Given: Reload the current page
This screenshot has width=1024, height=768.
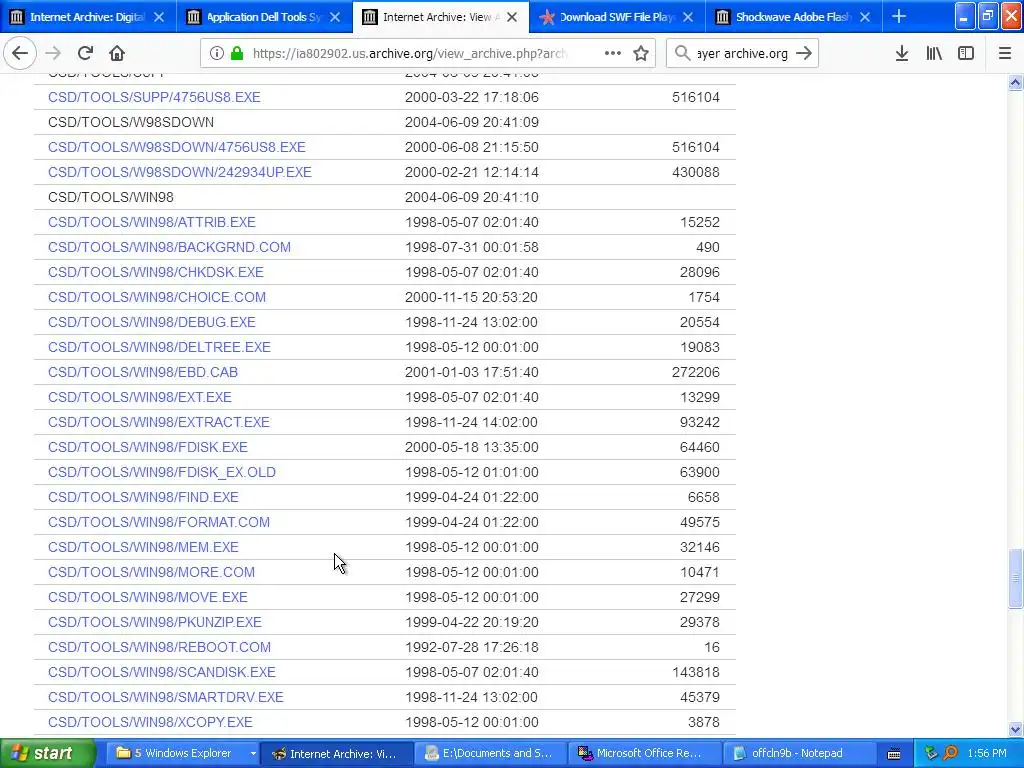Looking at the screenshot, I should coord(85,54).
